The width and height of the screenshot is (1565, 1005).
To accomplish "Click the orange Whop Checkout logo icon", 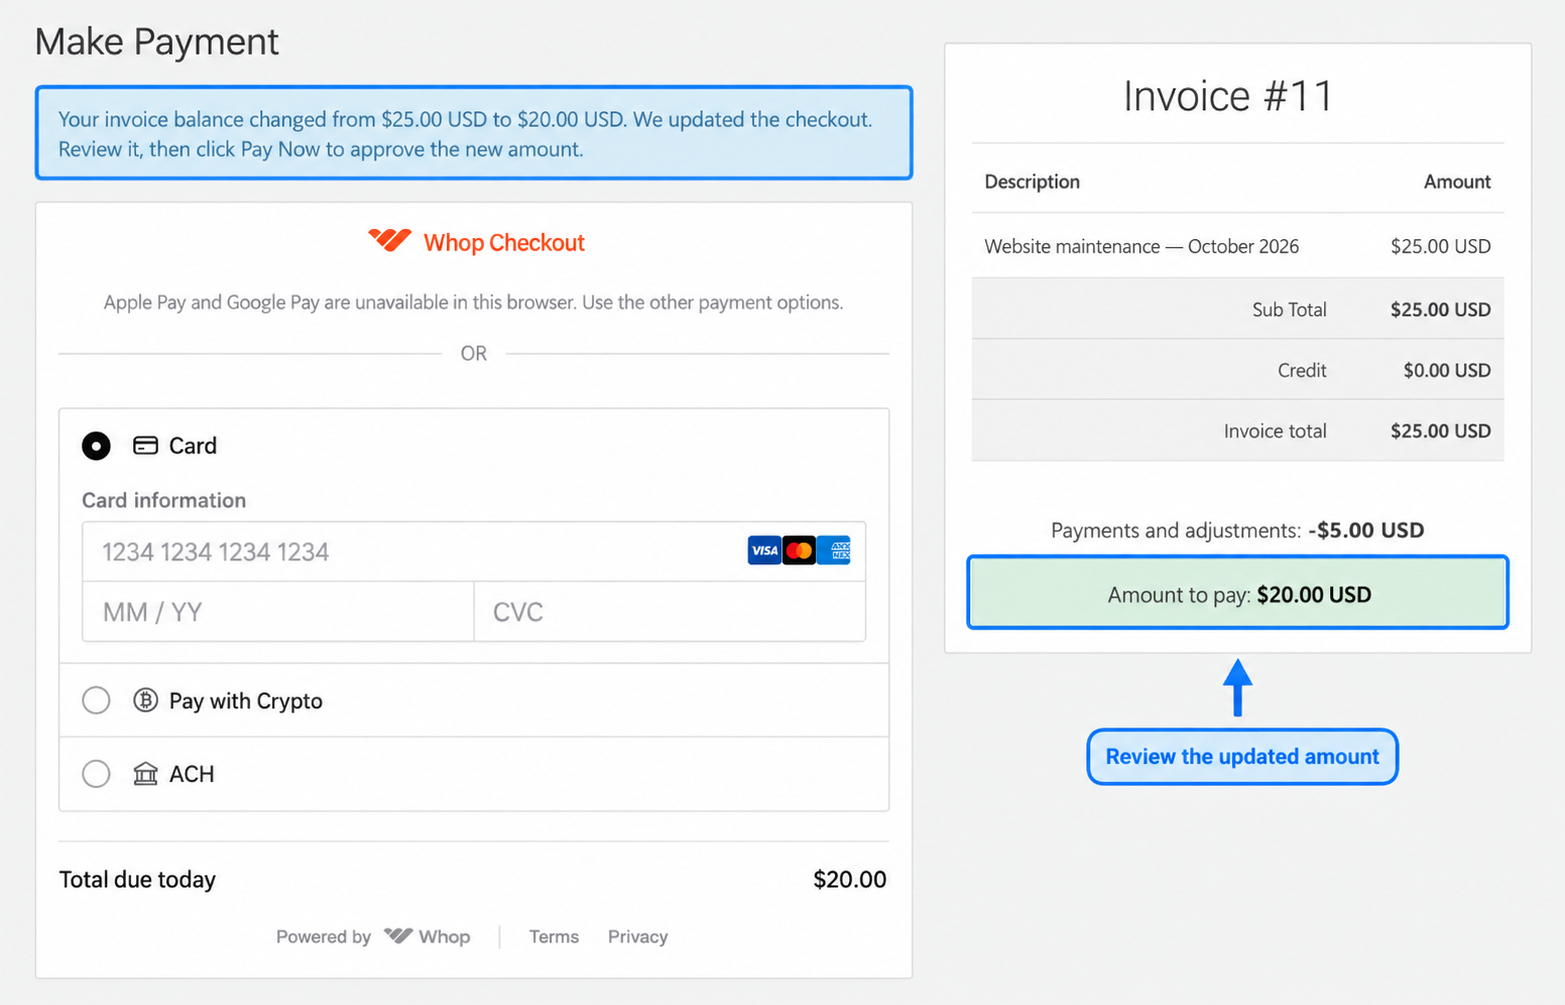I will pos(389,240).
